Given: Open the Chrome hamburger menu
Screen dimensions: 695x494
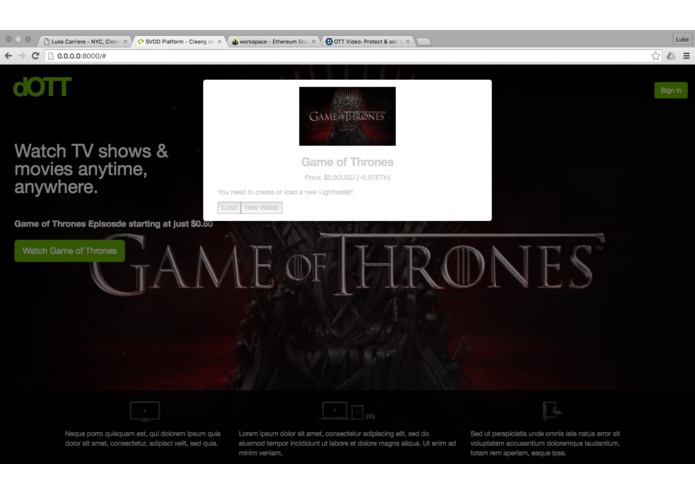Looking at the screenshot, I should pos(686,56).
